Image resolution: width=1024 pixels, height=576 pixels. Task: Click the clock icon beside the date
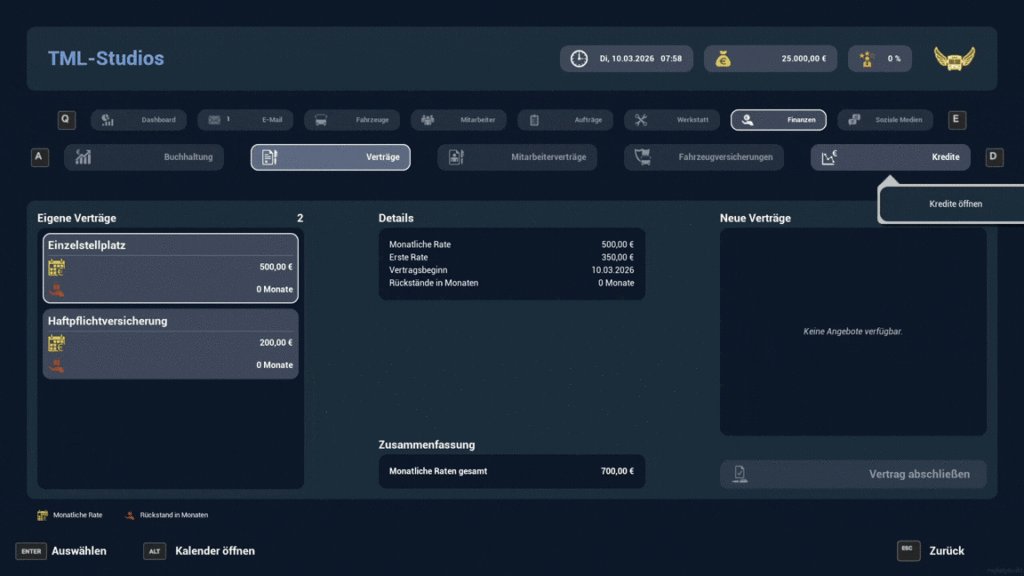tap(579, 59)
